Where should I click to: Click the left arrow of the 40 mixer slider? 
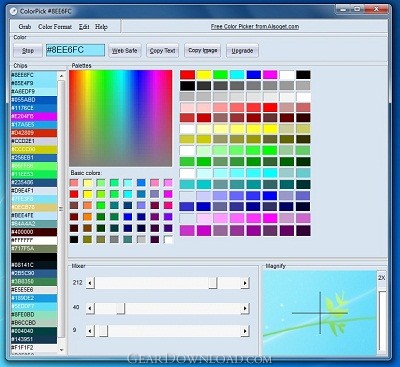[x=90, y=308]
